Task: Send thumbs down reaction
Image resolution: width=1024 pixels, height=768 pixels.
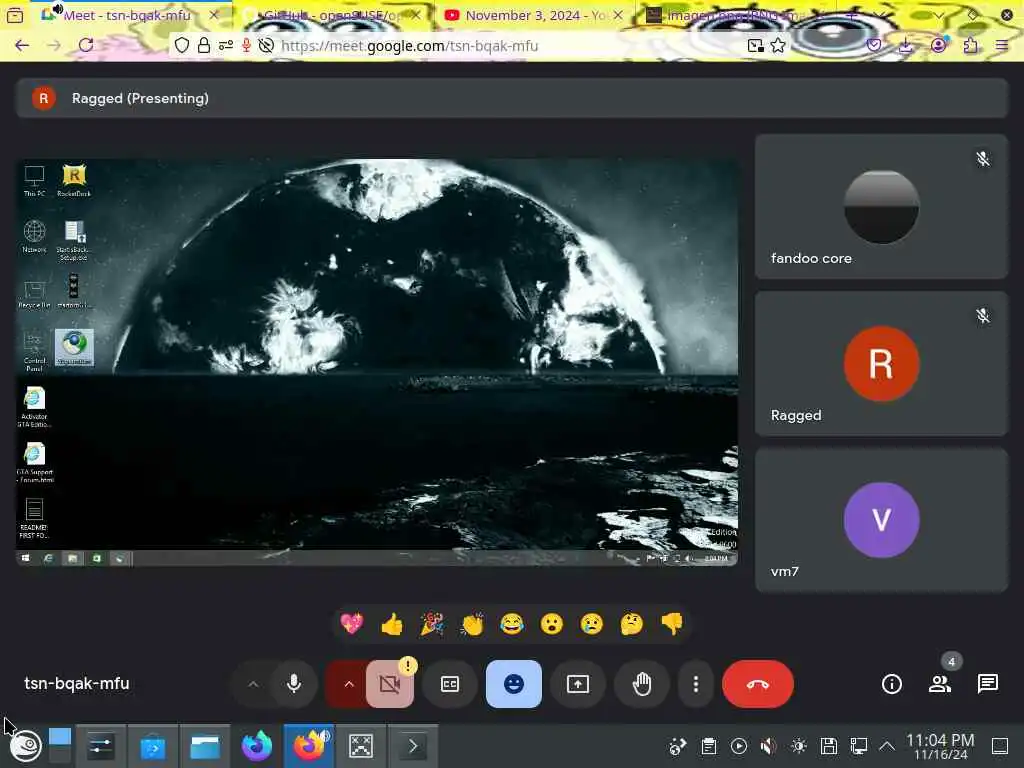Action: [x=672, y=624]
